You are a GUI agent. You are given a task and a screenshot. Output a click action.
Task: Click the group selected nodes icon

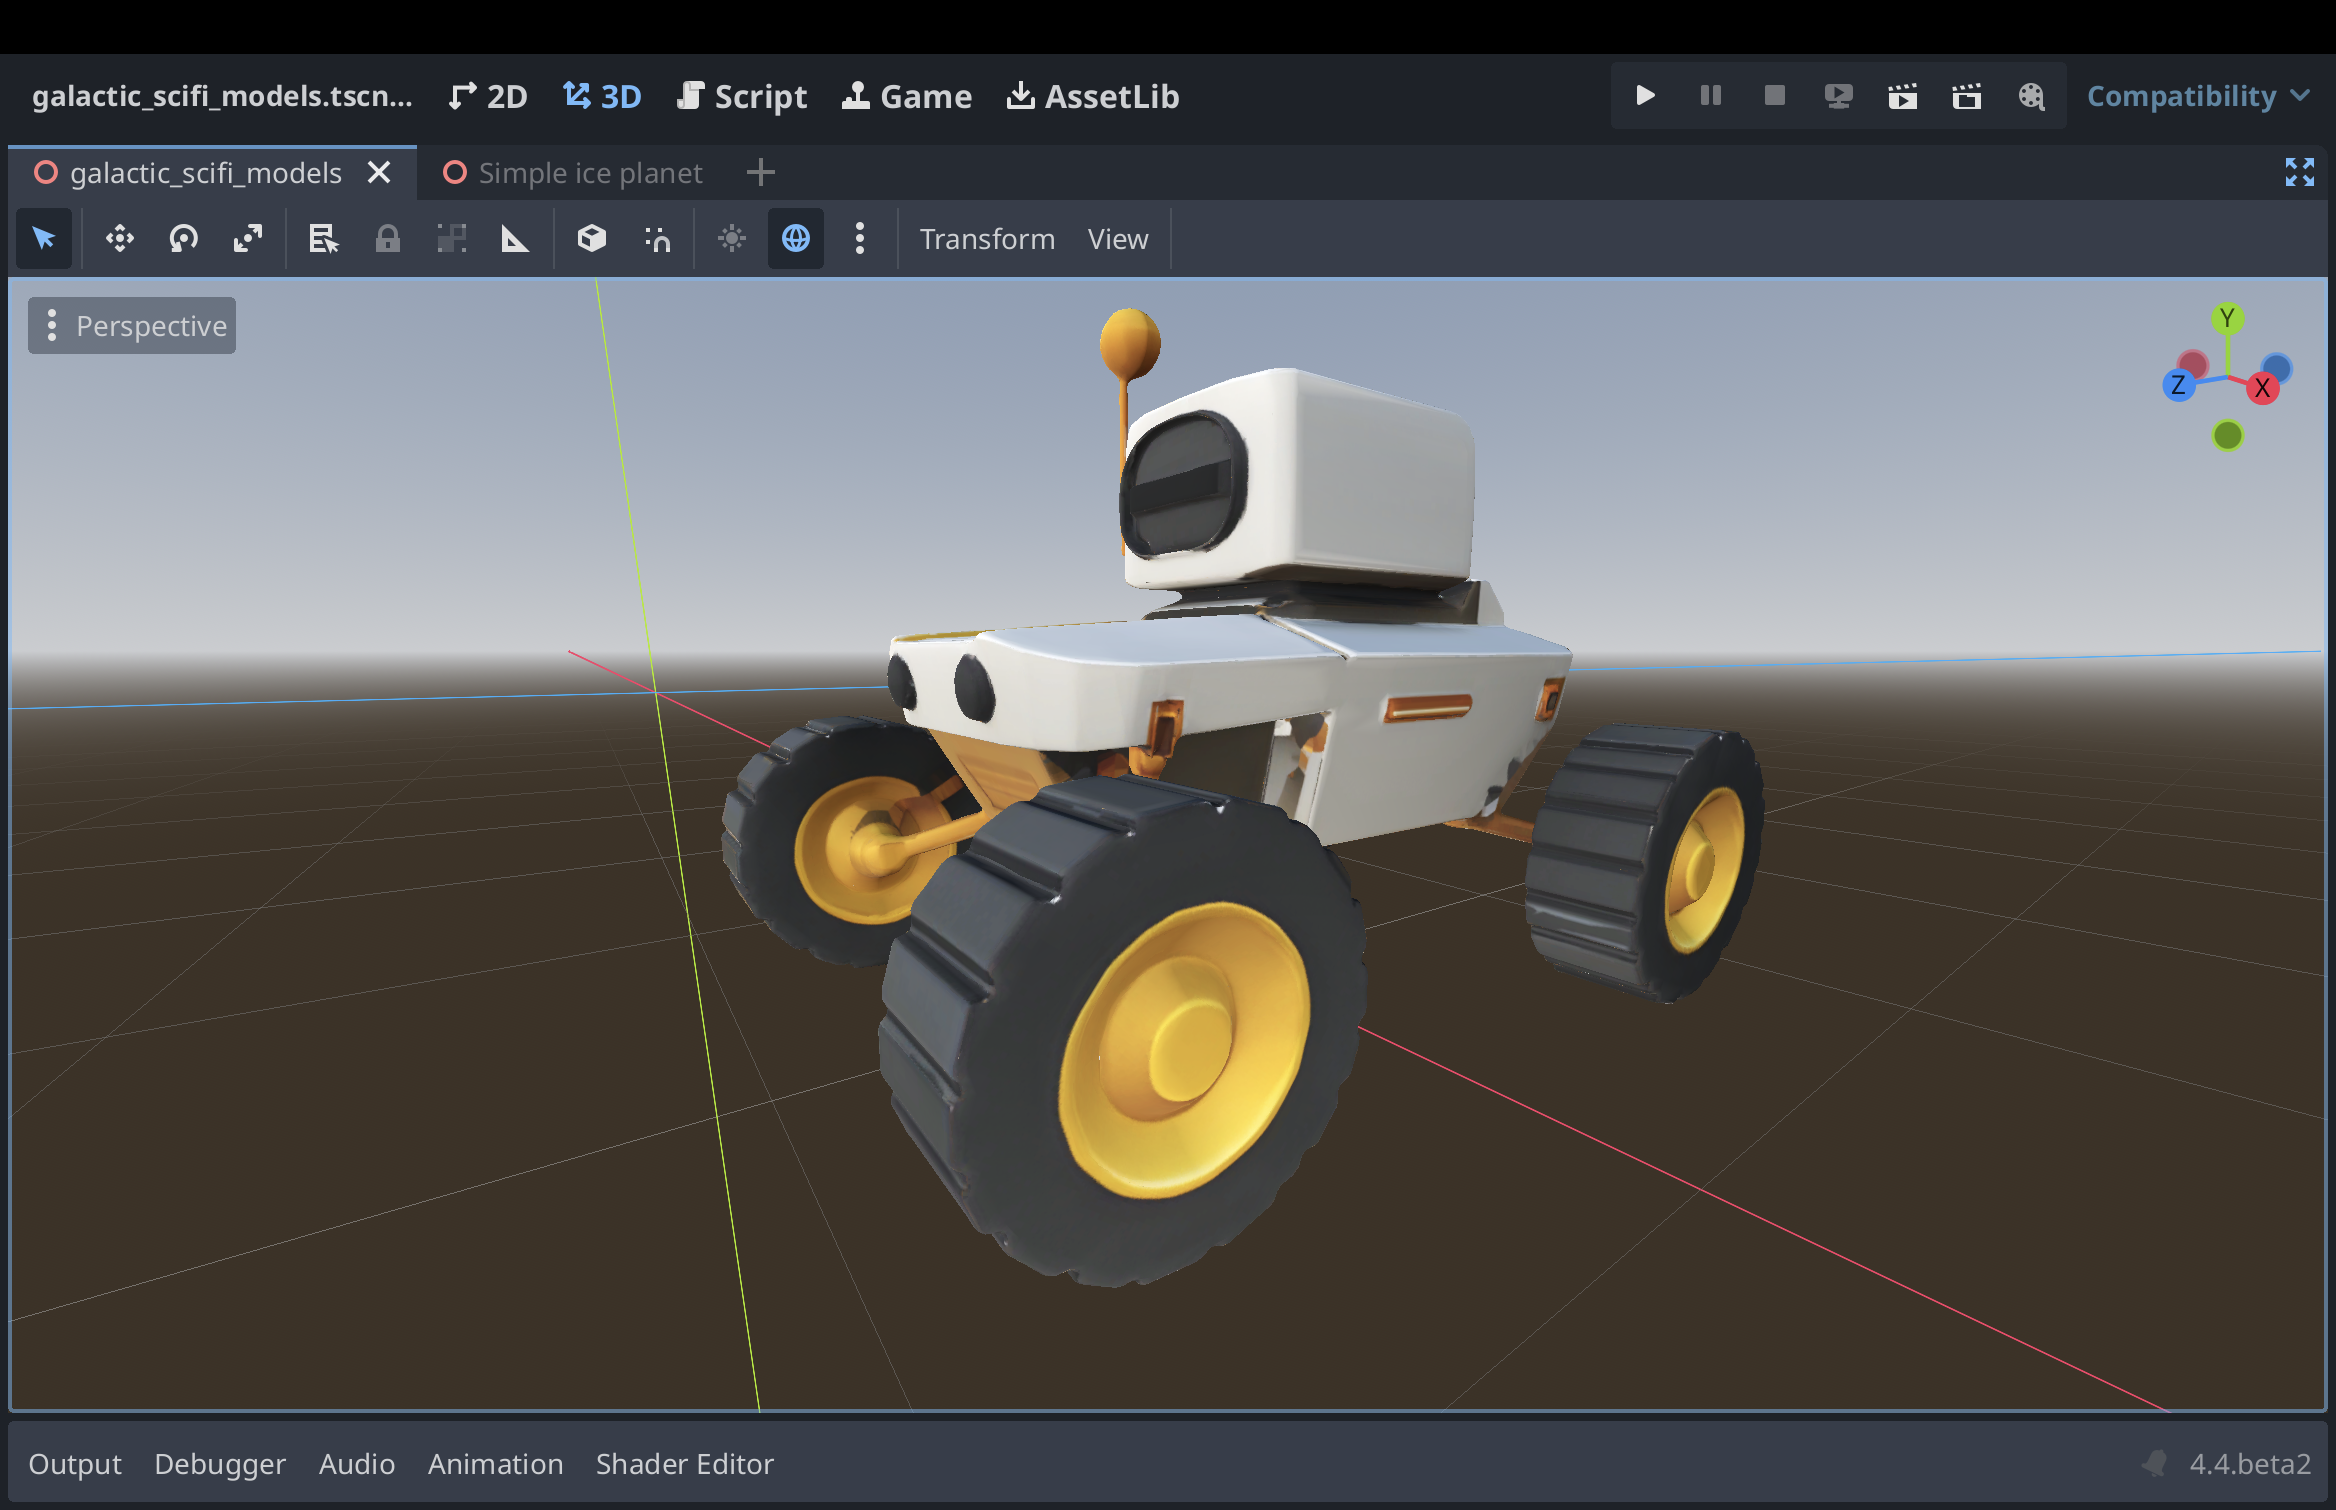point(452,239)
